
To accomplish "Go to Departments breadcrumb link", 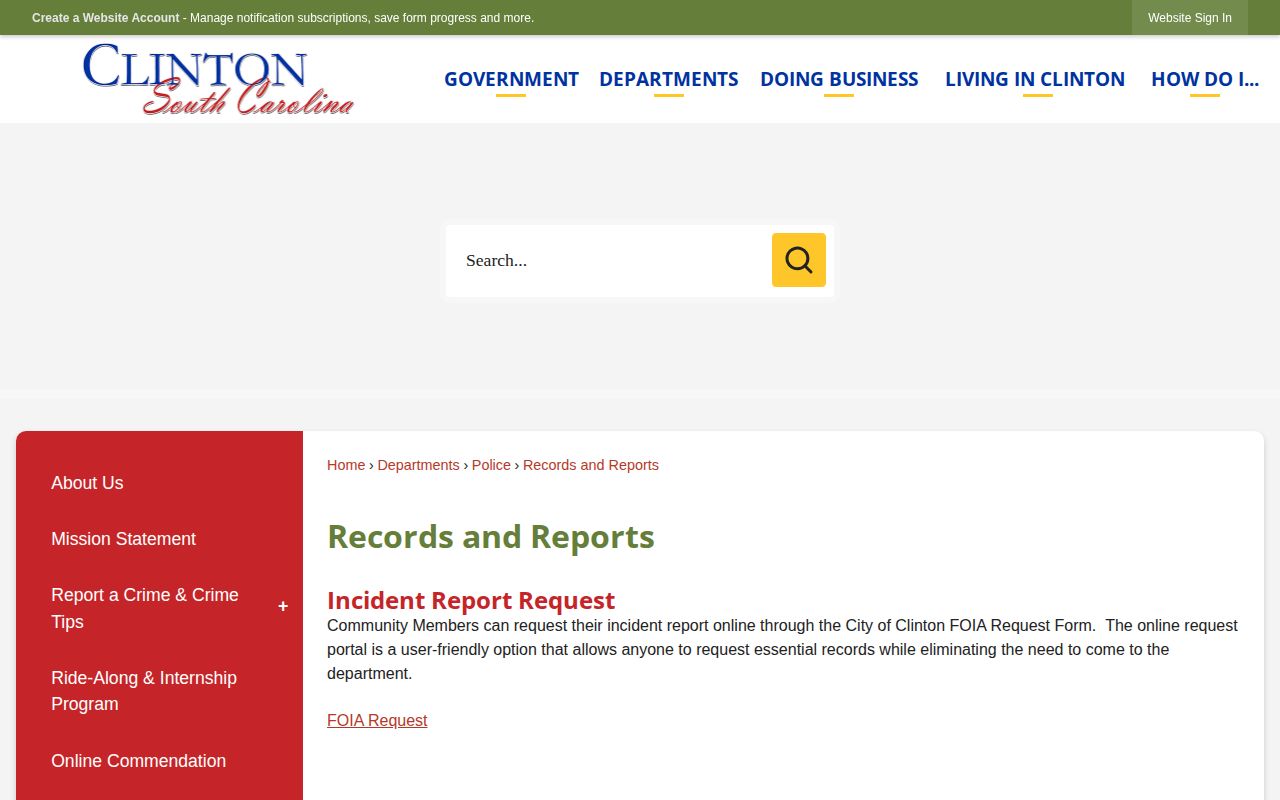I will tap(418, 465).
